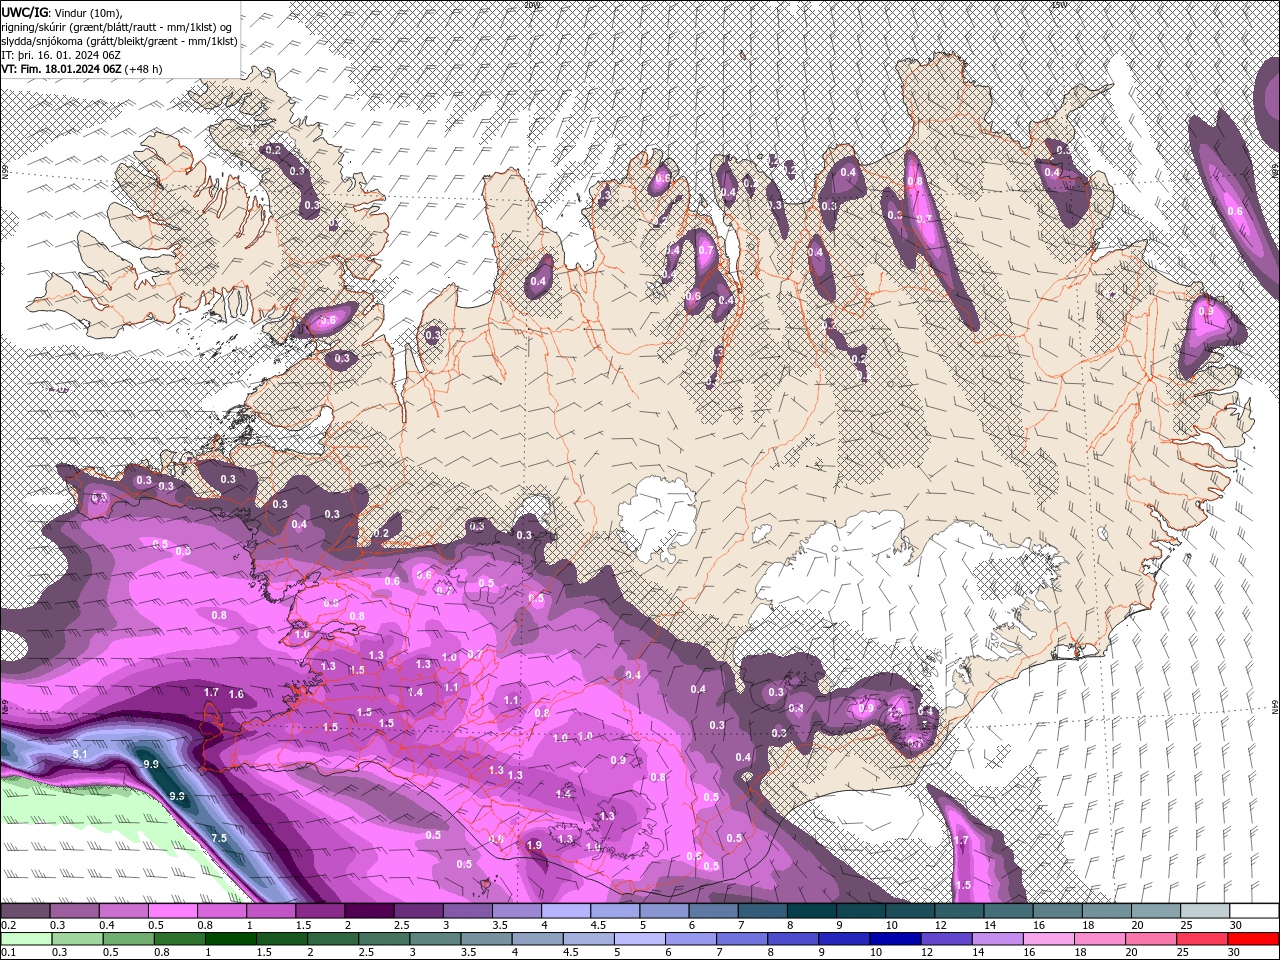Select lower legend swatch starting at 3.5
Screen dimensions: 1280x960
(486, 939)
